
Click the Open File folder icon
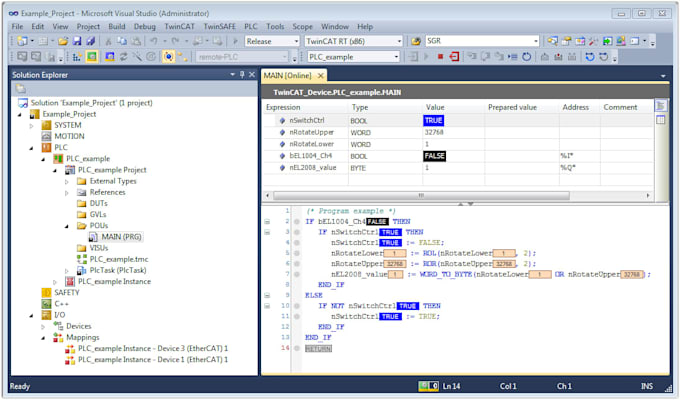63,41
